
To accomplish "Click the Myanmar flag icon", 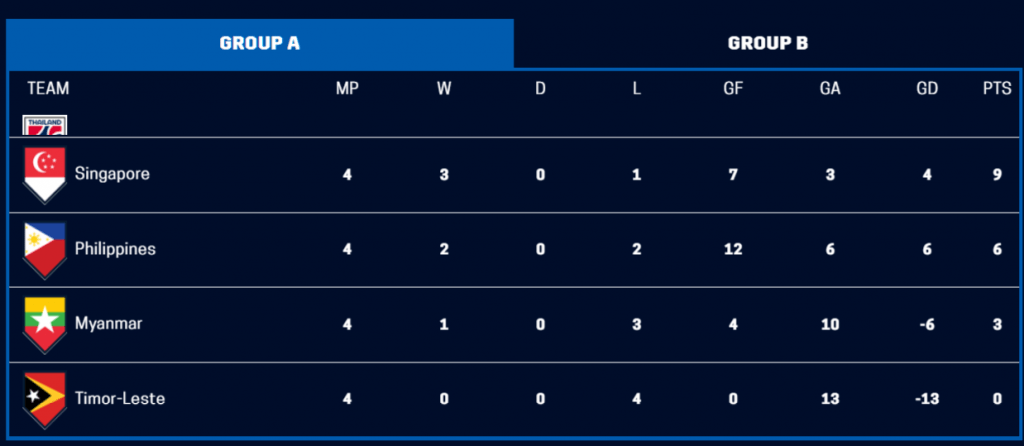I will coord(45,324).
